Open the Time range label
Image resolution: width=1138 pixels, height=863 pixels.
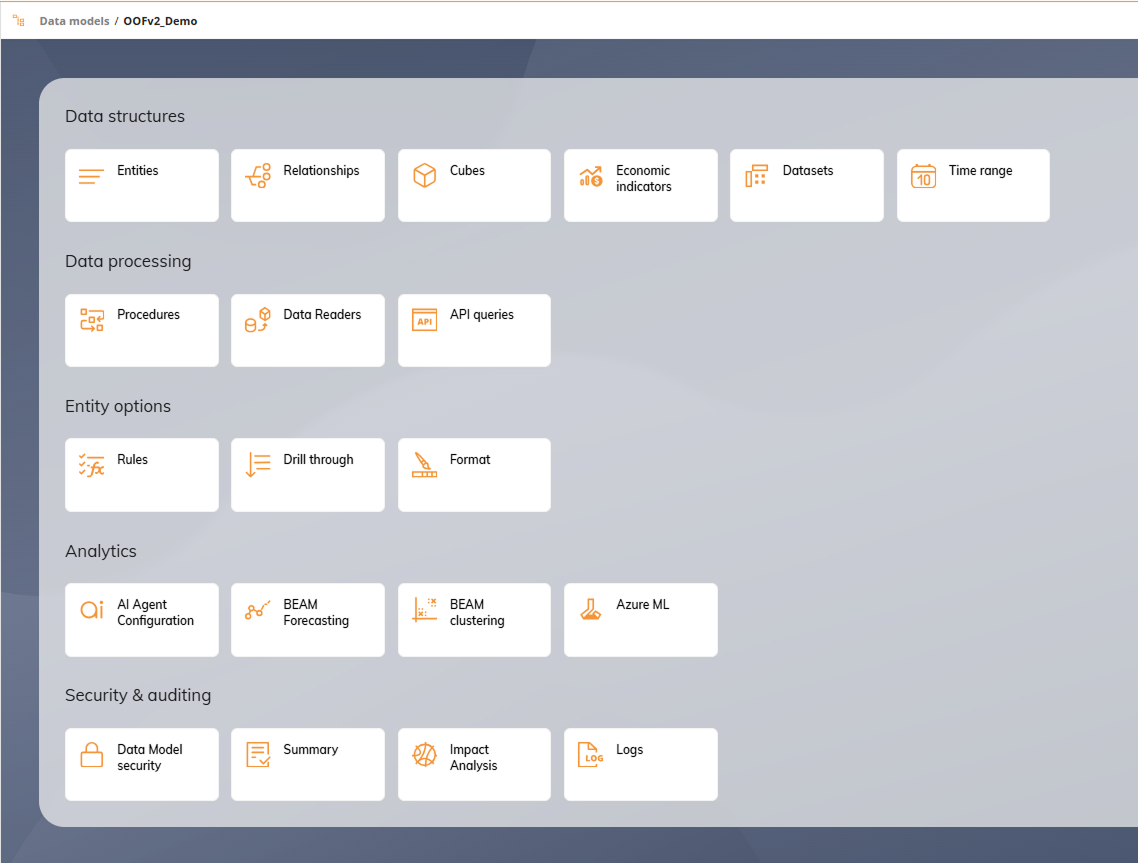coord(981,171)
